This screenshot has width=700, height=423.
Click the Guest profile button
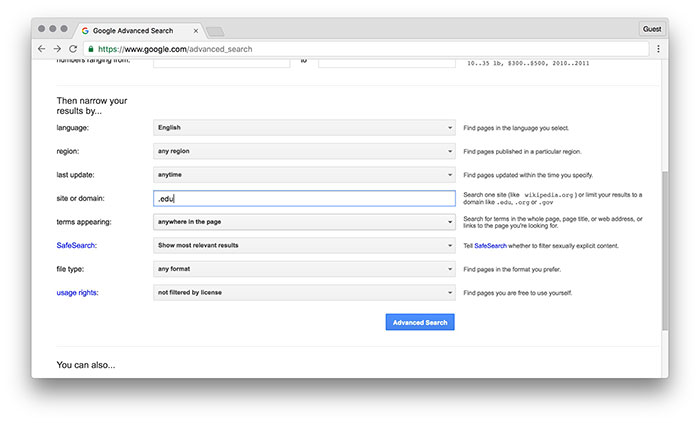pos(651,29)
